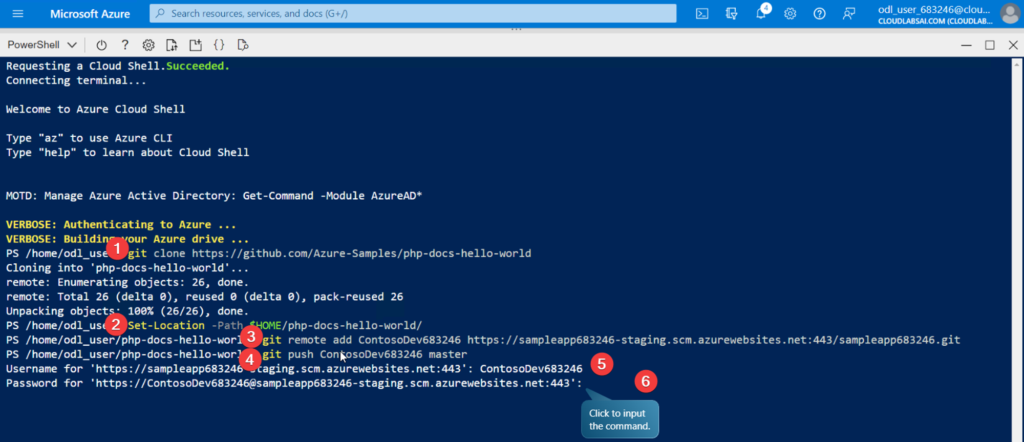The height and width of the screenshot is (442, 1024).
Task: Click the pane divider ellipsis handle
Action: pyautogui.click(x=516, y=29)
